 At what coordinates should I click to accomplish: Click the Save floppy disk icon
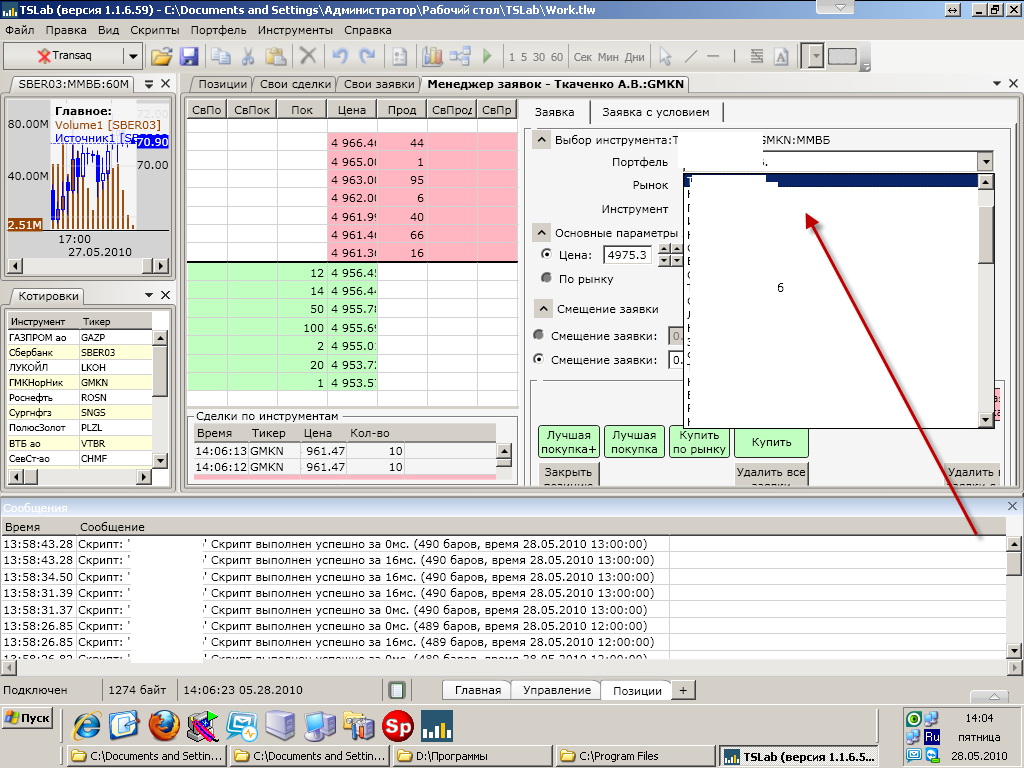pyautogui.click(x=188, y=56)
